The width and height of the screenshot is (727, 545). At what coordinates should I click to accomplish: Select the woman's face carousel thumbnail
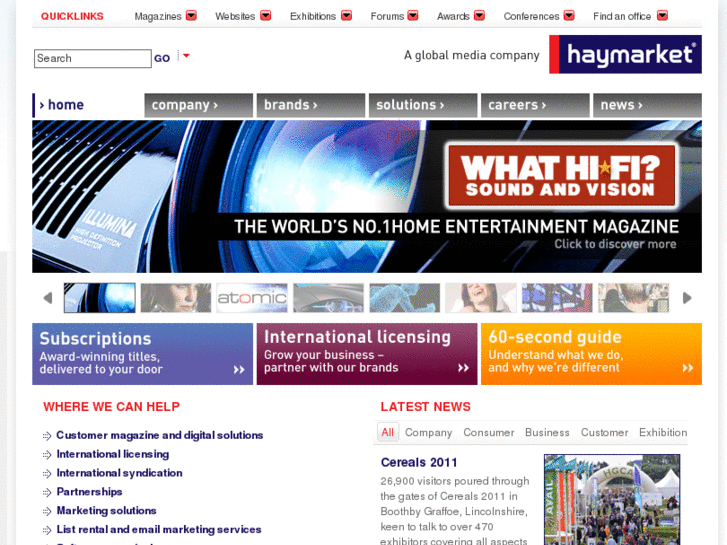pyautogui.click(x=176, y=298)
